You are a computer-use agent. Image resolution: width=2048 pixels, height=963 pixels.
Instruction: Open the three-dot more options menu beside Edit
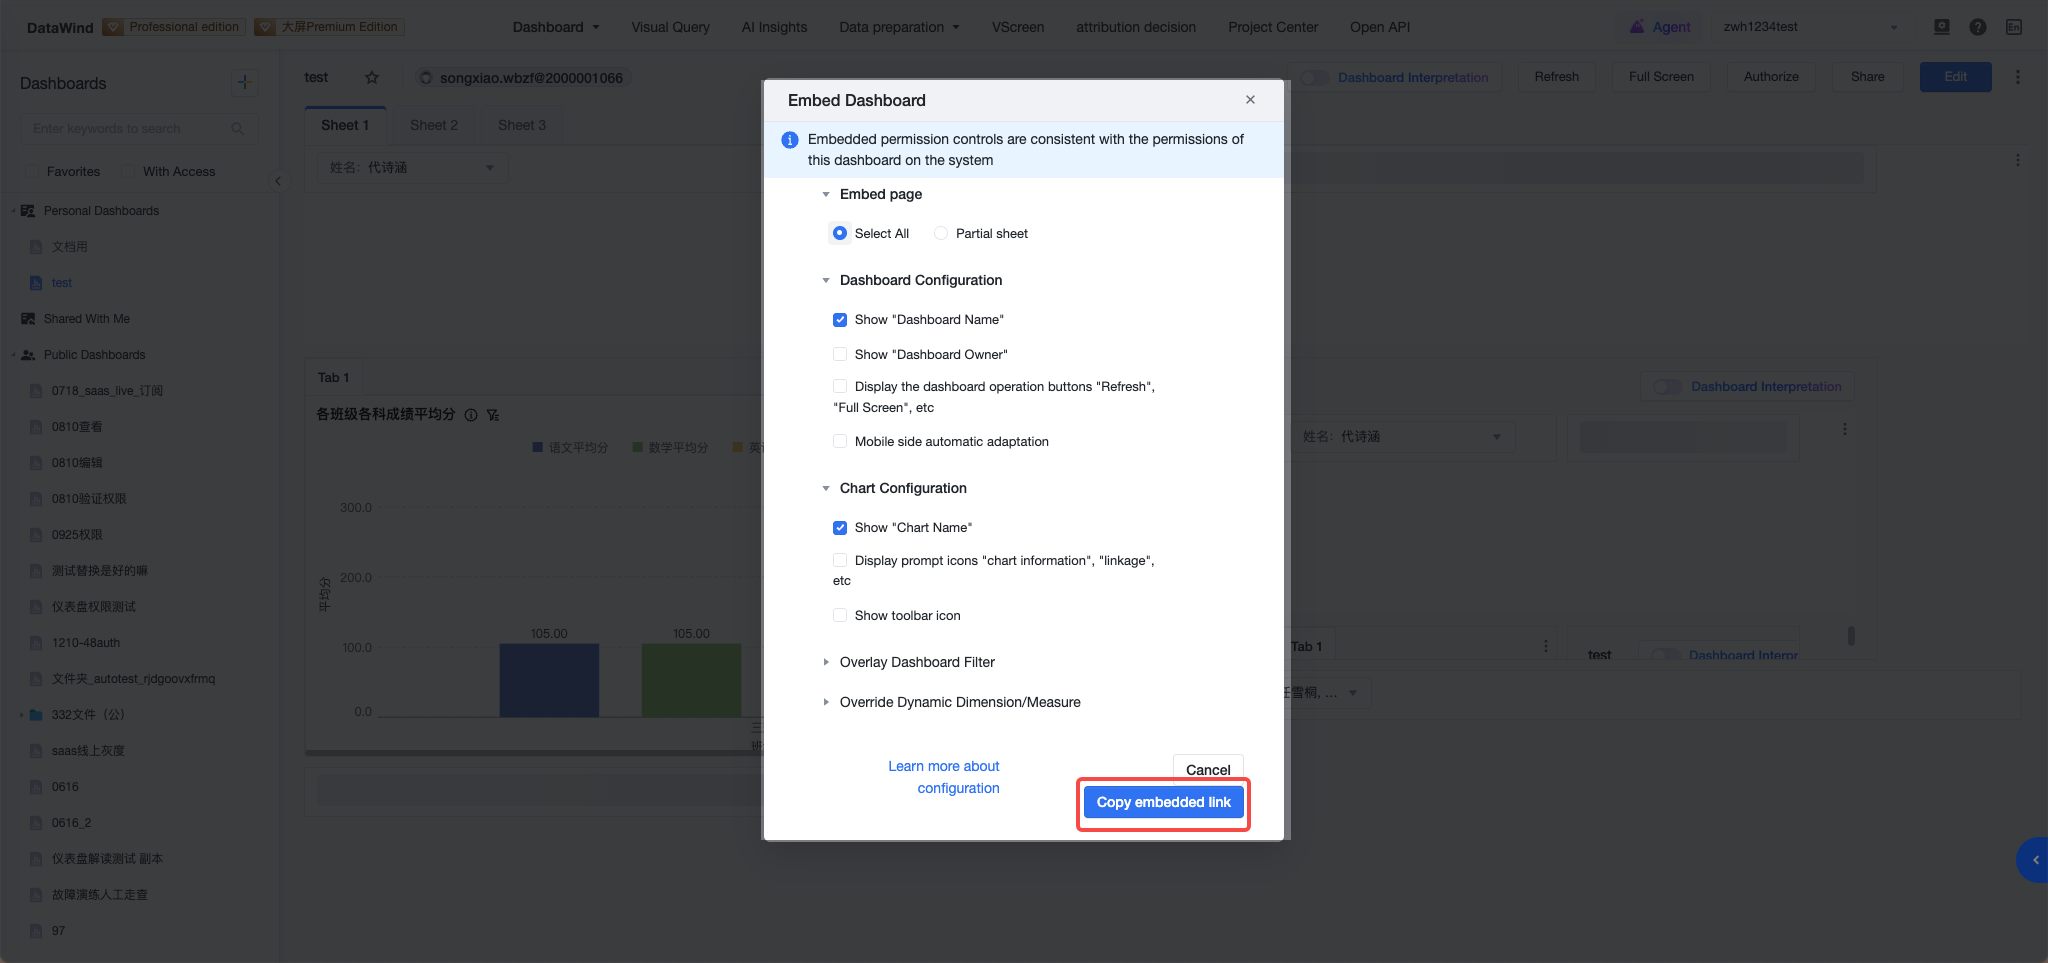coord(2017,77)
